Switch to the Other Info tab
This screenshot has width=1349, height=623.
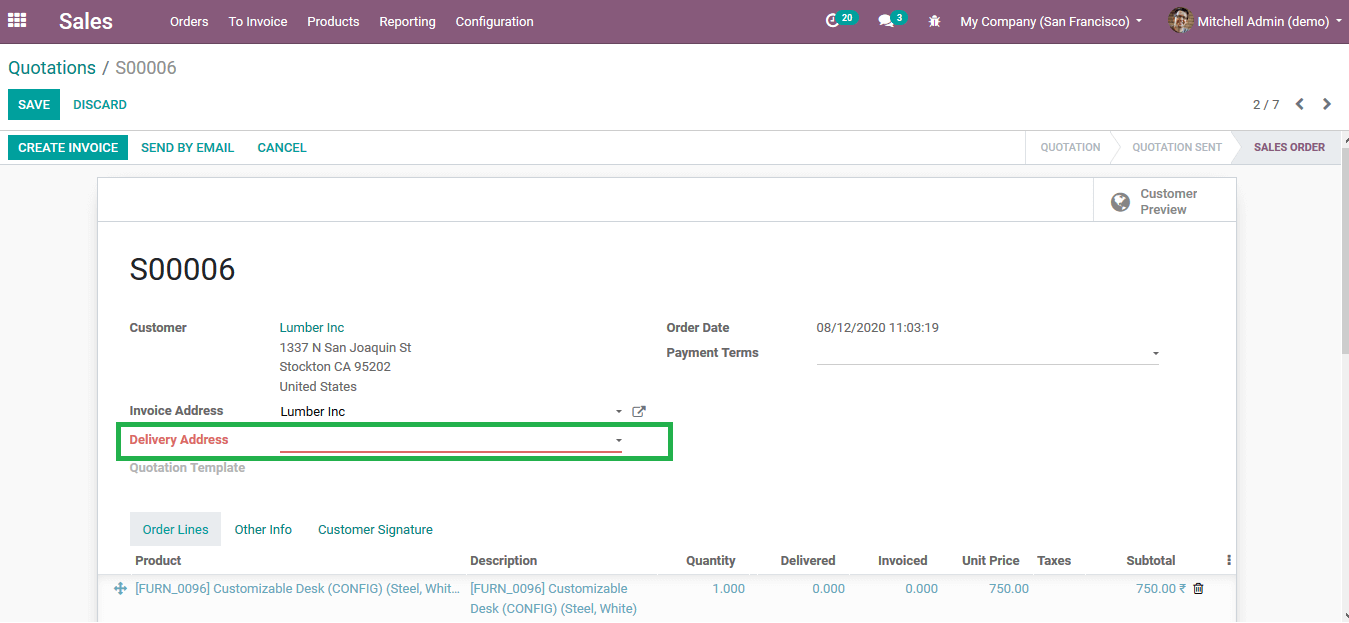pyautogui.click(x=263, y=529)
